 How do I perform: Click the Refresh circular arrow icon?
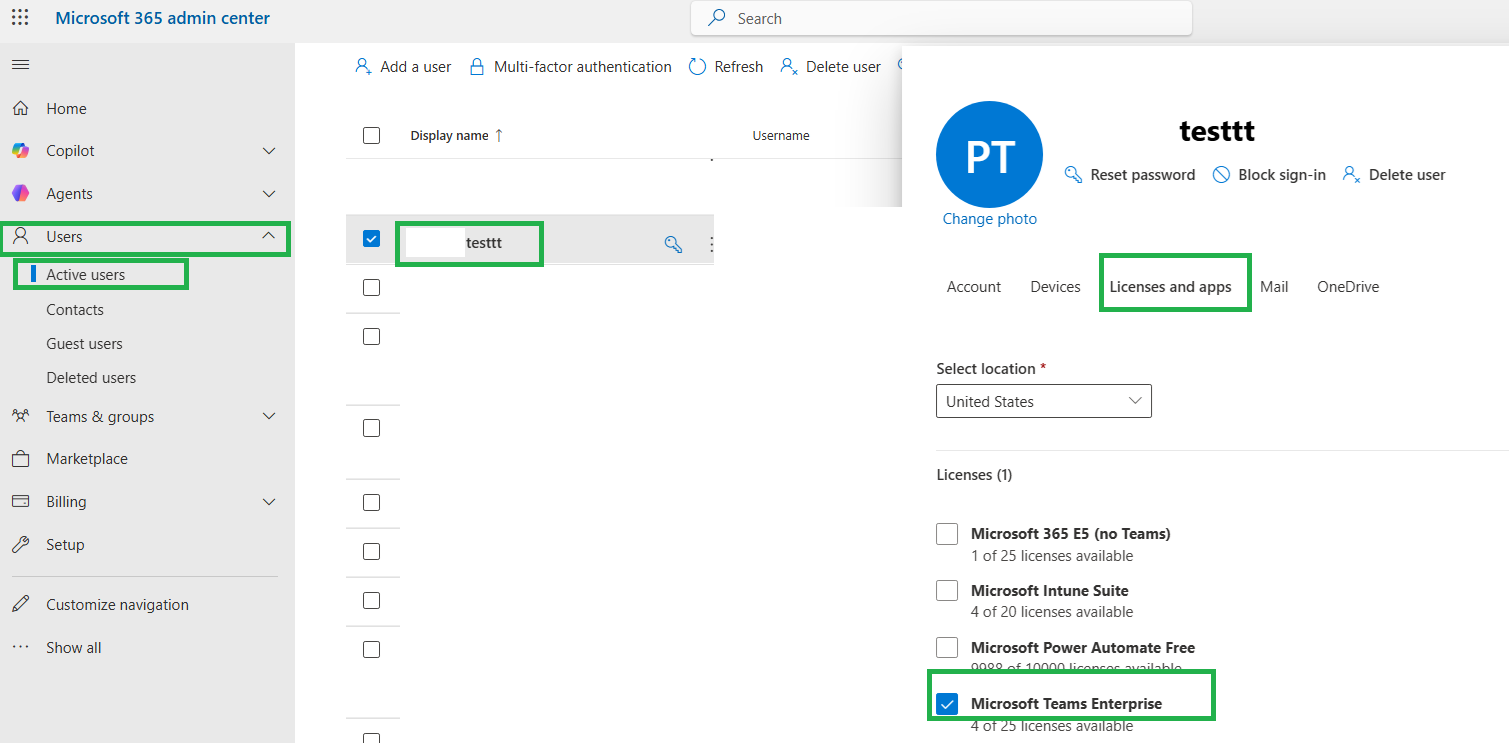(x=697, y=66)
